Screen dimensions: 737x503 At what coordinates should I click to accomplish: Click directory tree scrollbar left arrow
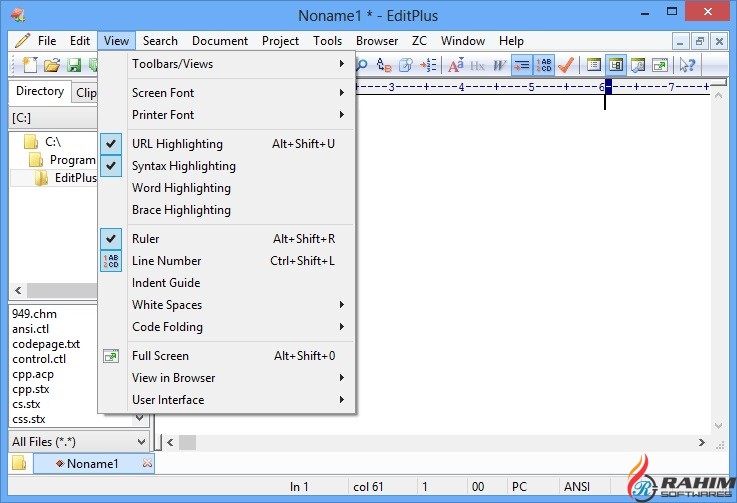point(18,291)
